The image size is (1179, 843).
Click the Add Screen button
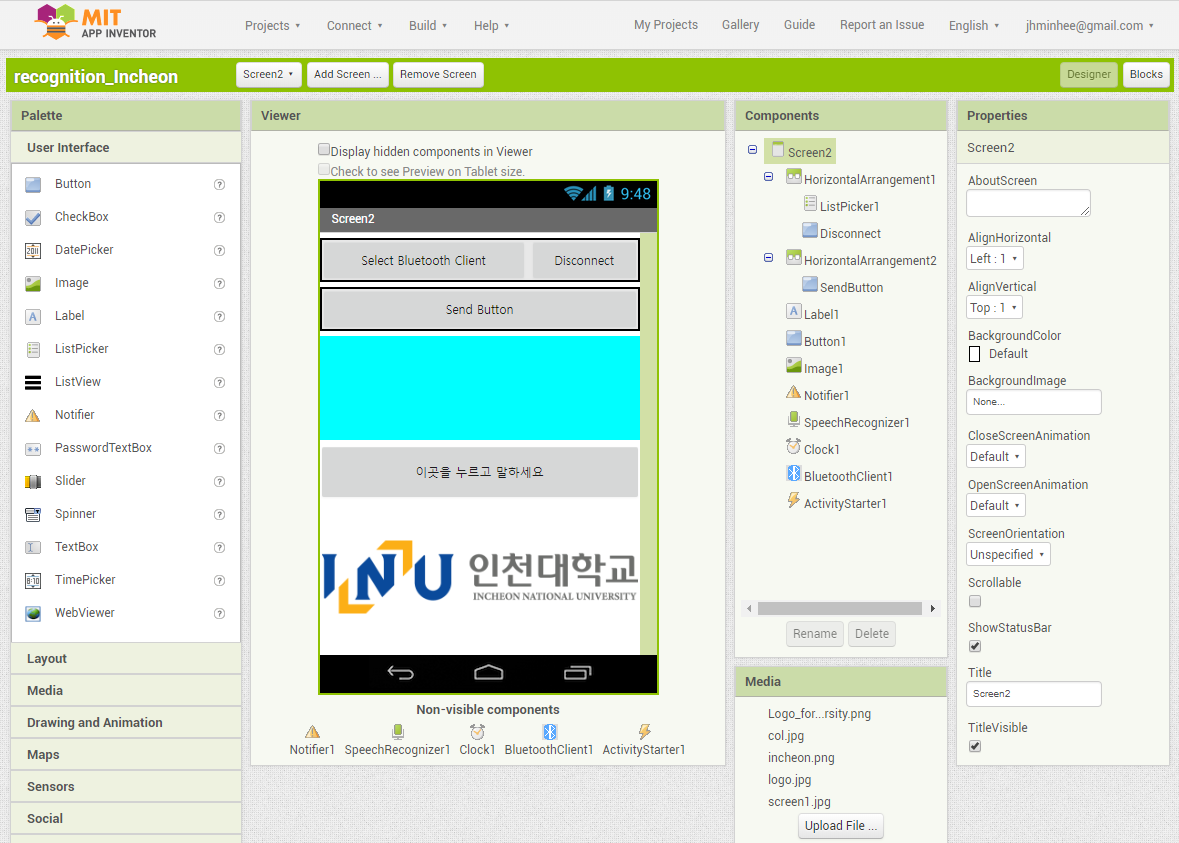pos(347,73)
